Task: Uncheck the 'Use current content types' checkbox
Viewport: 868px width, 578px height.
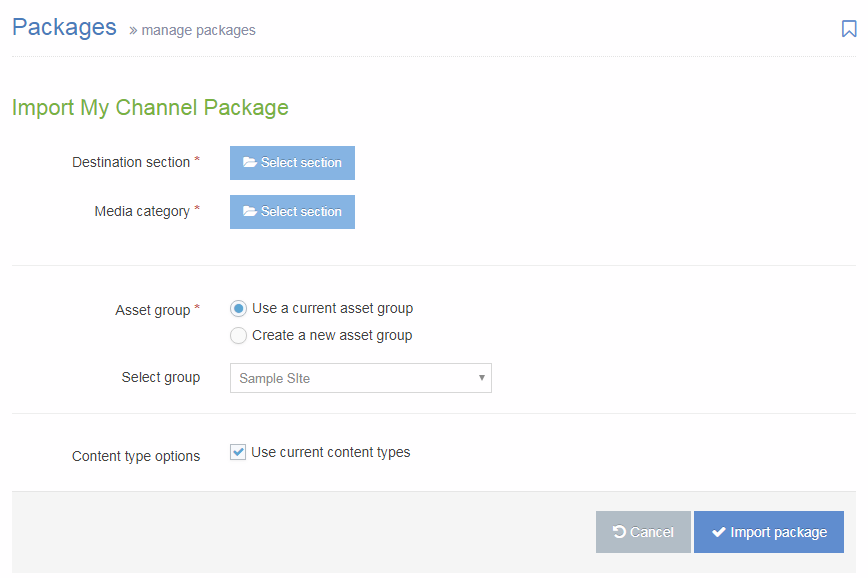Action: coord(238,452)
